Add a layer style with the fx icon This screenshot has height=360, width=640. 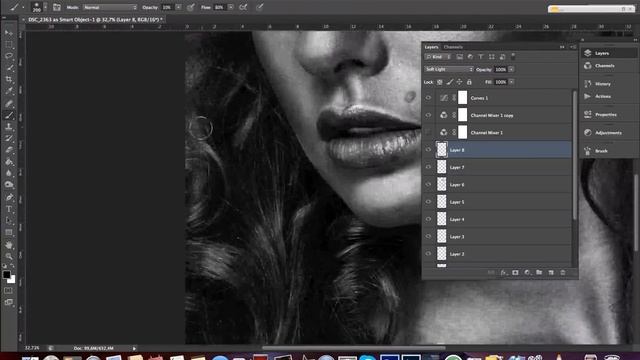tap(503, 272)
